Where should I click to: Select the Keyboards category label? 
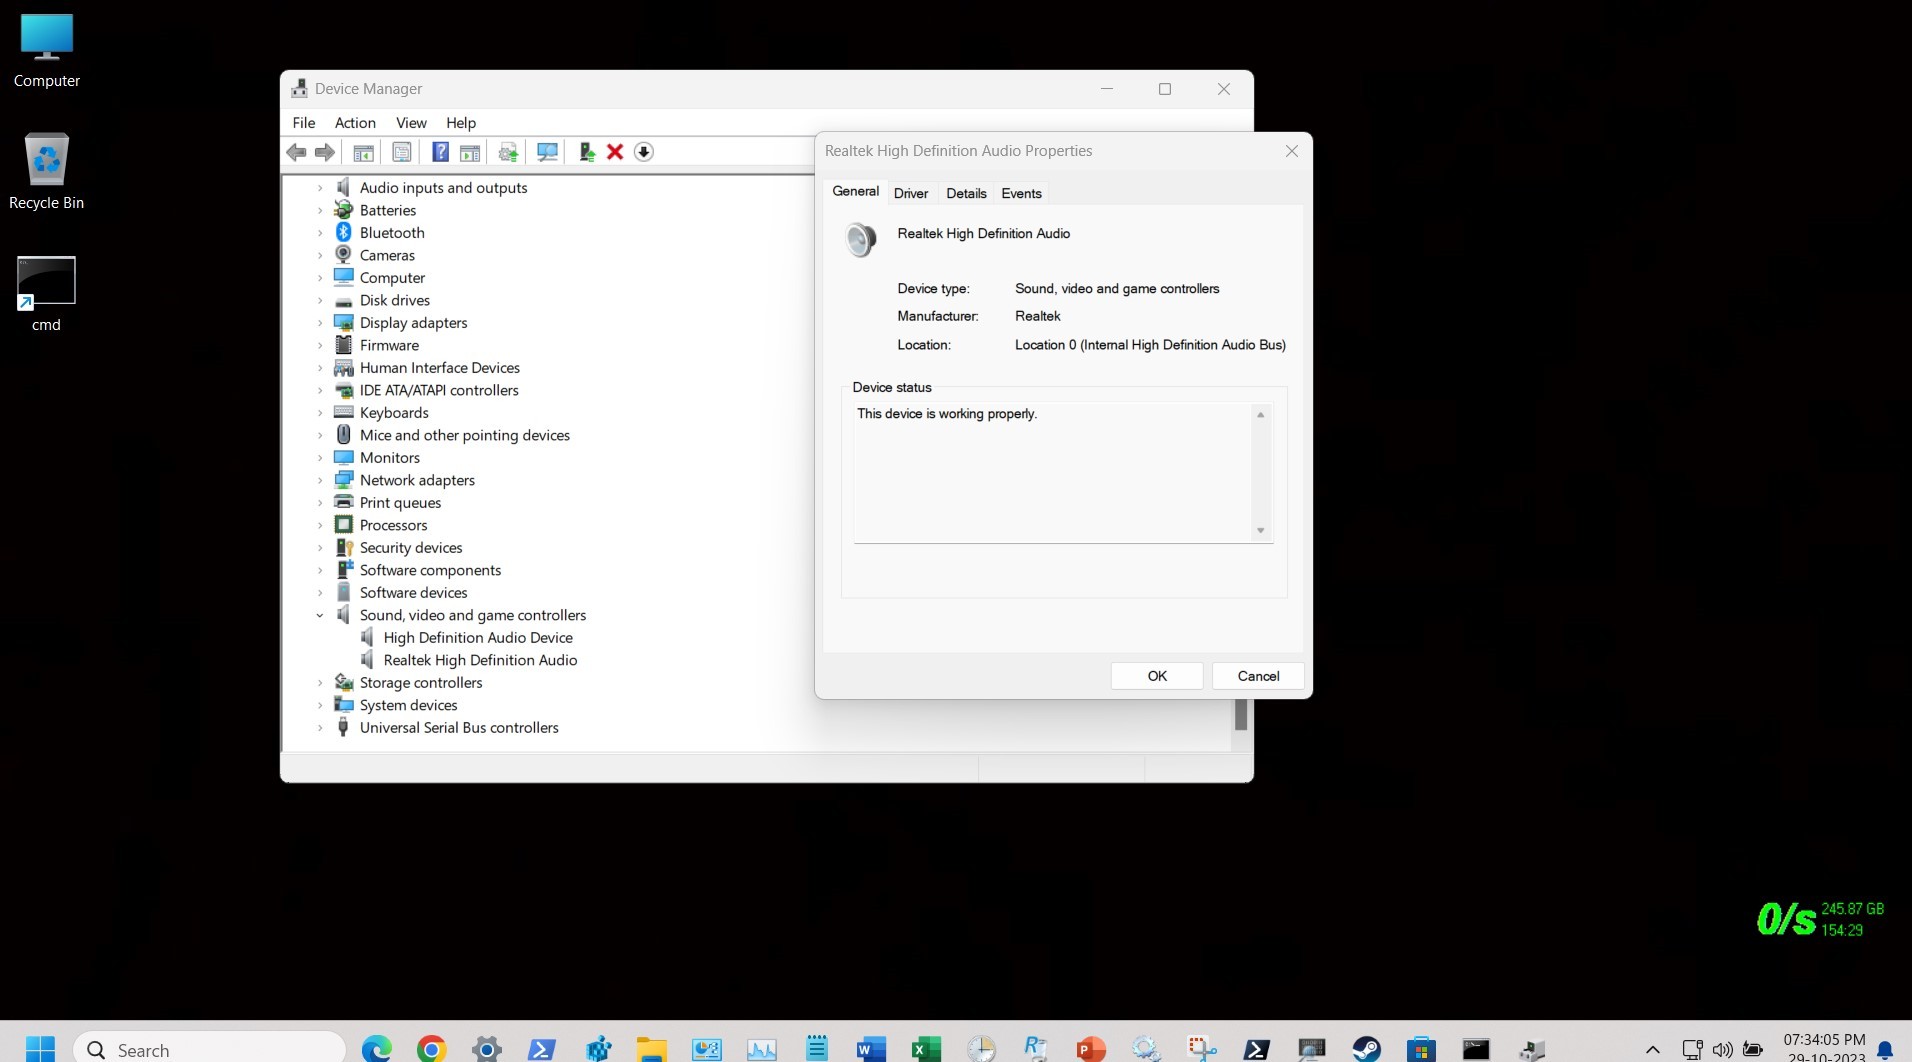click(394, 413)
